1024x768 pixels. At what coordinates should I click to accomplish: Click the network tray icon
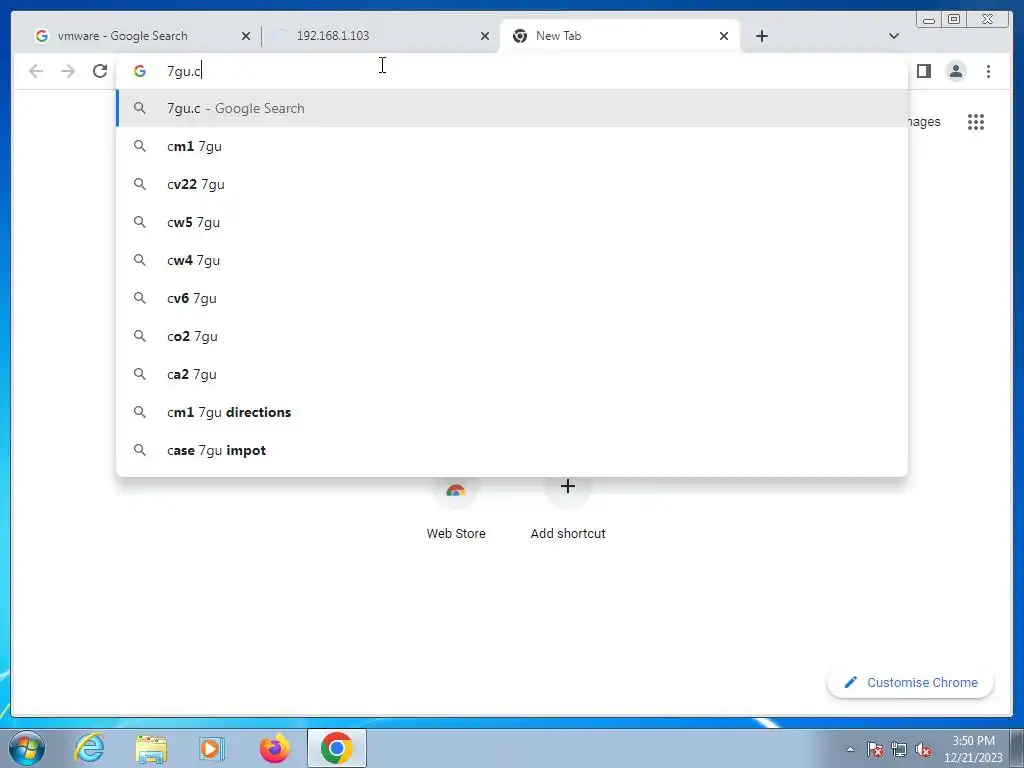point(899,749)
